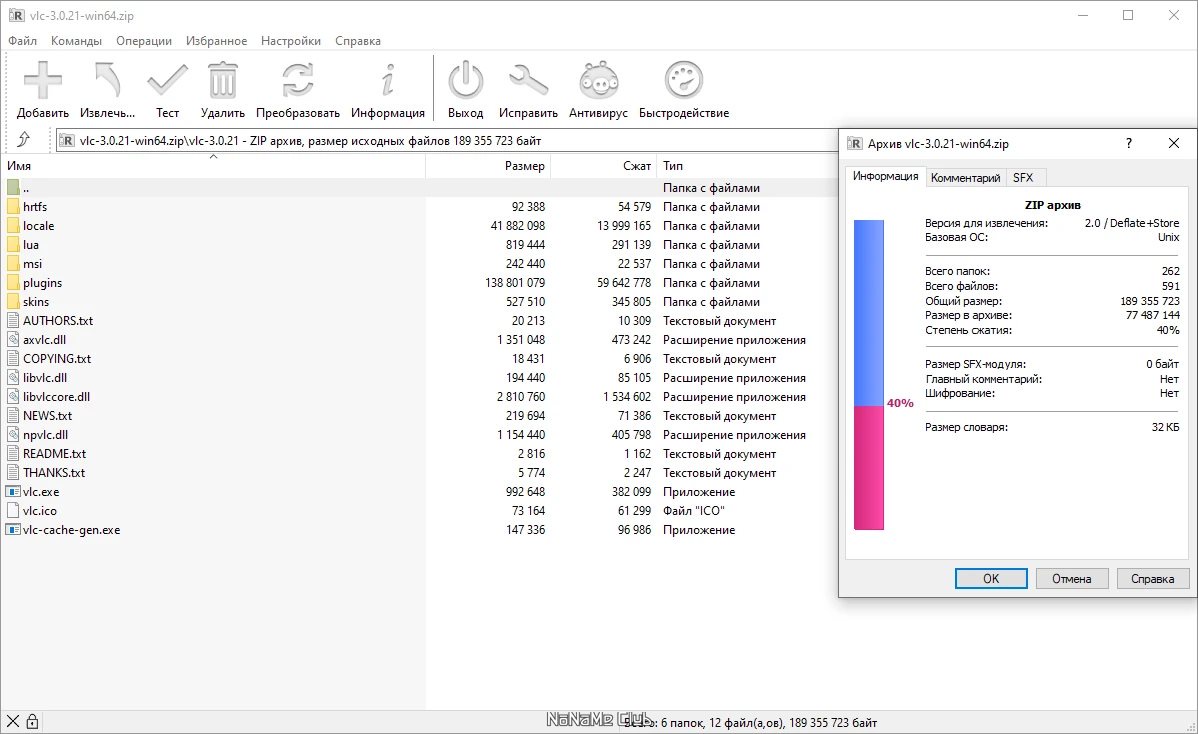Select the msi folder row
Image resolution: width=1198 pixels, height=734 pixels.
pyautogui.click(x=419, y=264)
